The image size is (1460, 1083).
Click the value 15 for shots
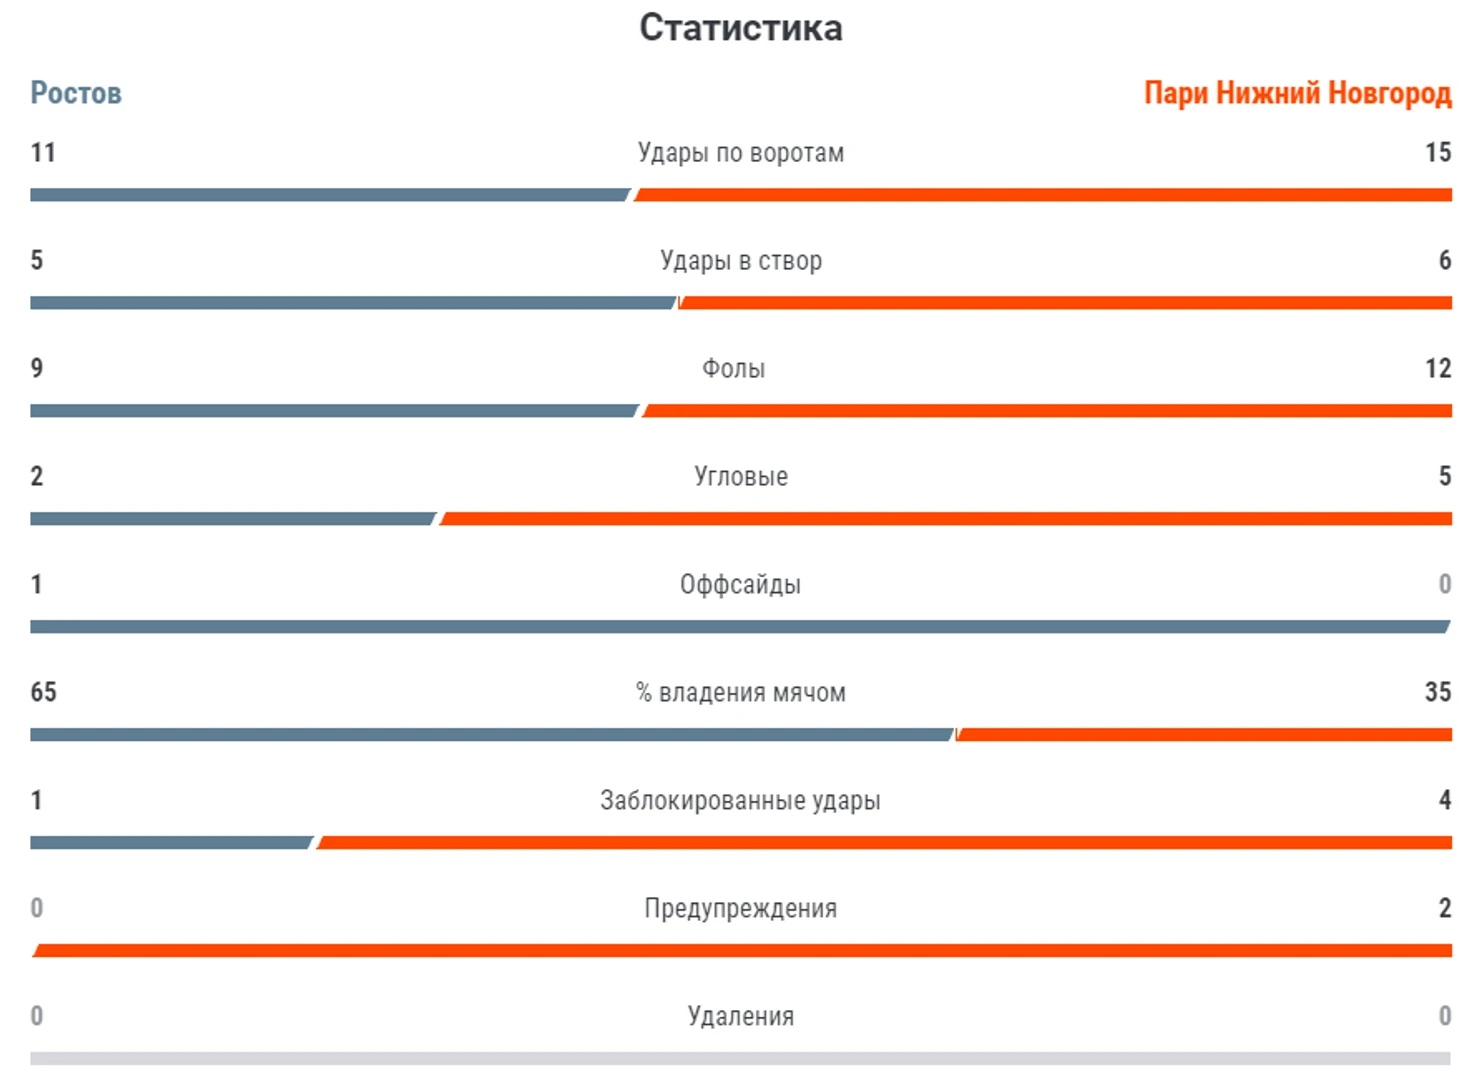[x=1438, y=153]
